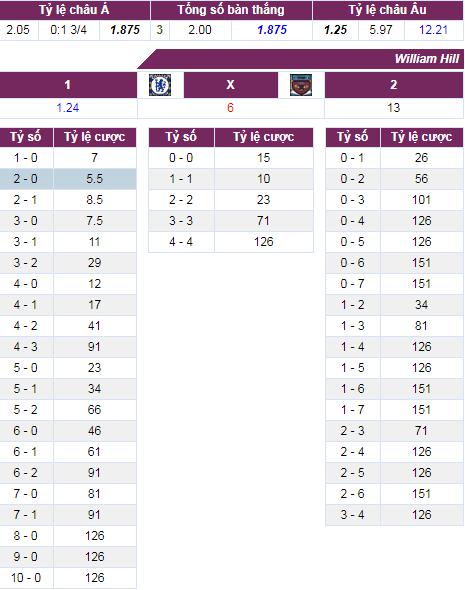Select the away win odds 13

[x=394, y=108]
